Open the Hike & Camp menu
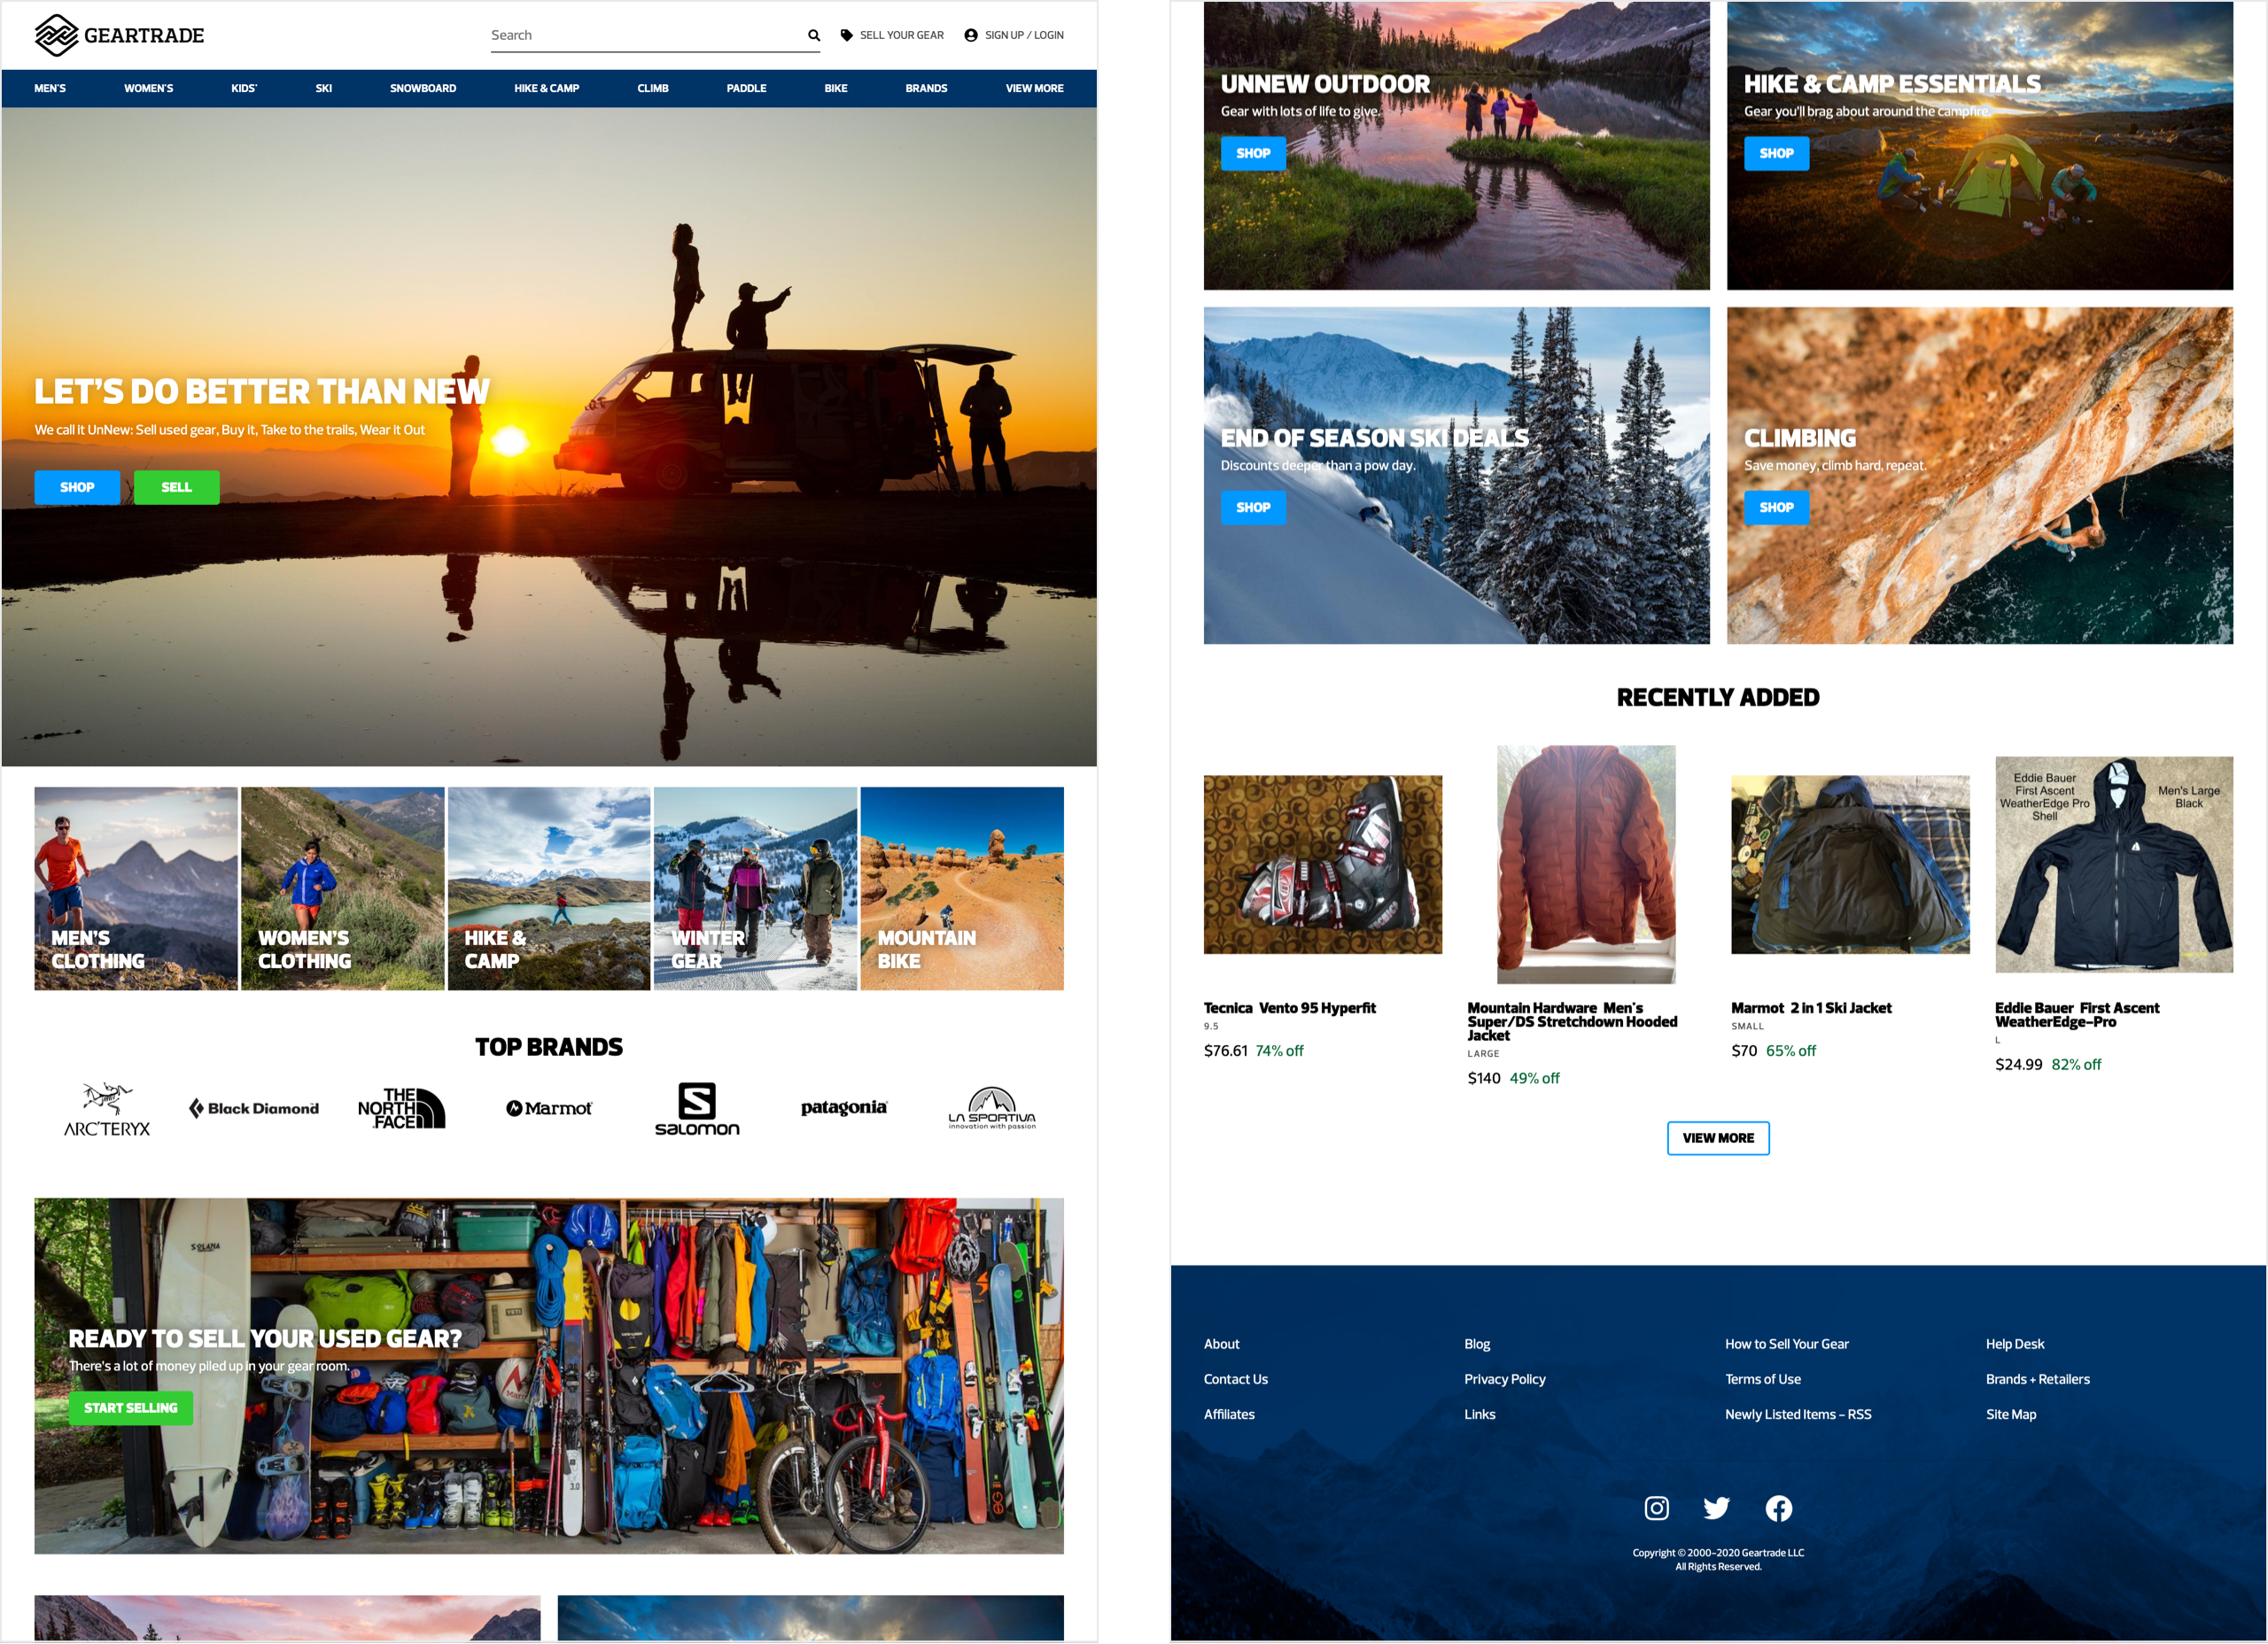Screen dimensions: 2268x1644 546,88
